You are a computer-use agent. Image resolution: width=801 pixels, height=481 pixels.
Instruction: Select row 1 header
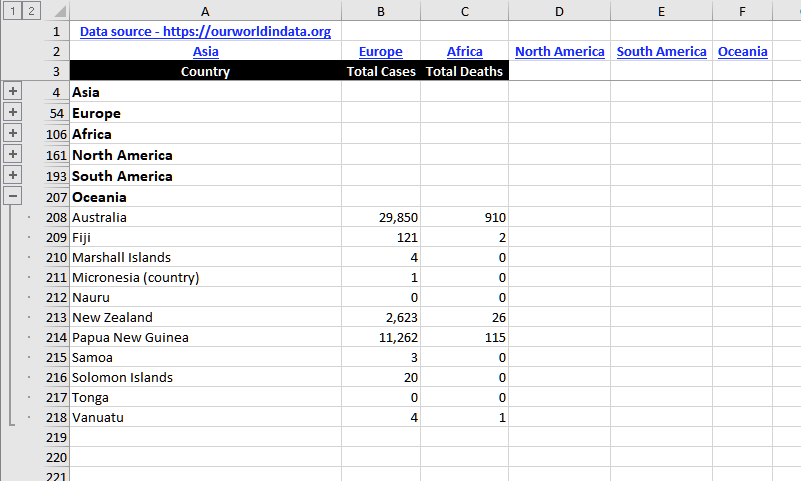click(56, 32)
